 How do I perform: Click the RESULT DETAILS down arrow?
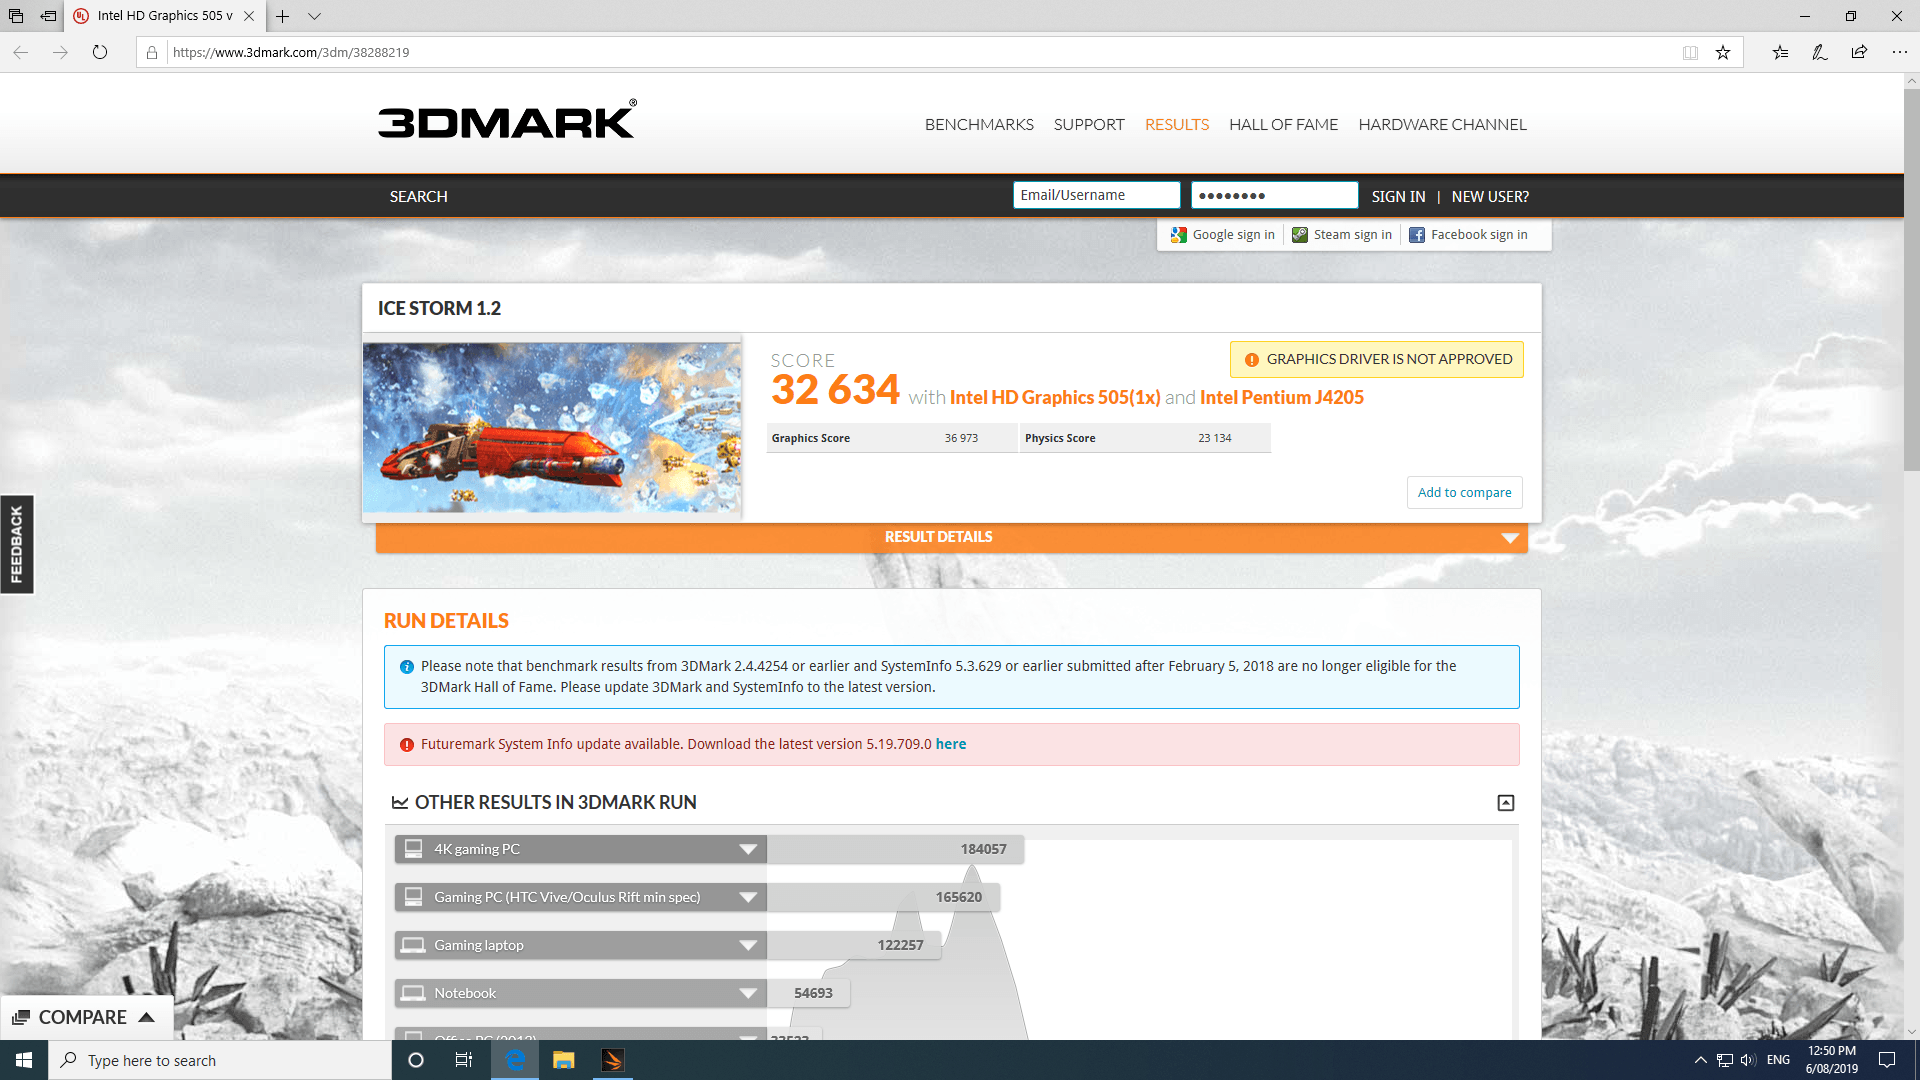[x=1510, y=538]
